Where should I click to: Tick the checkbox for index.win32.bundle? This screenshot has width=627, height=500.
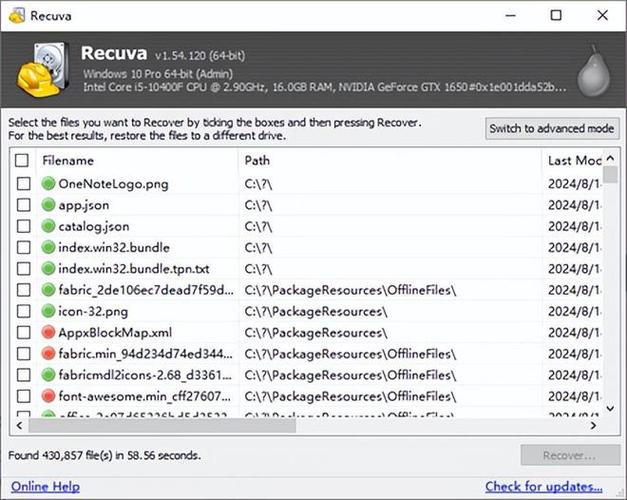click(24, 247)
